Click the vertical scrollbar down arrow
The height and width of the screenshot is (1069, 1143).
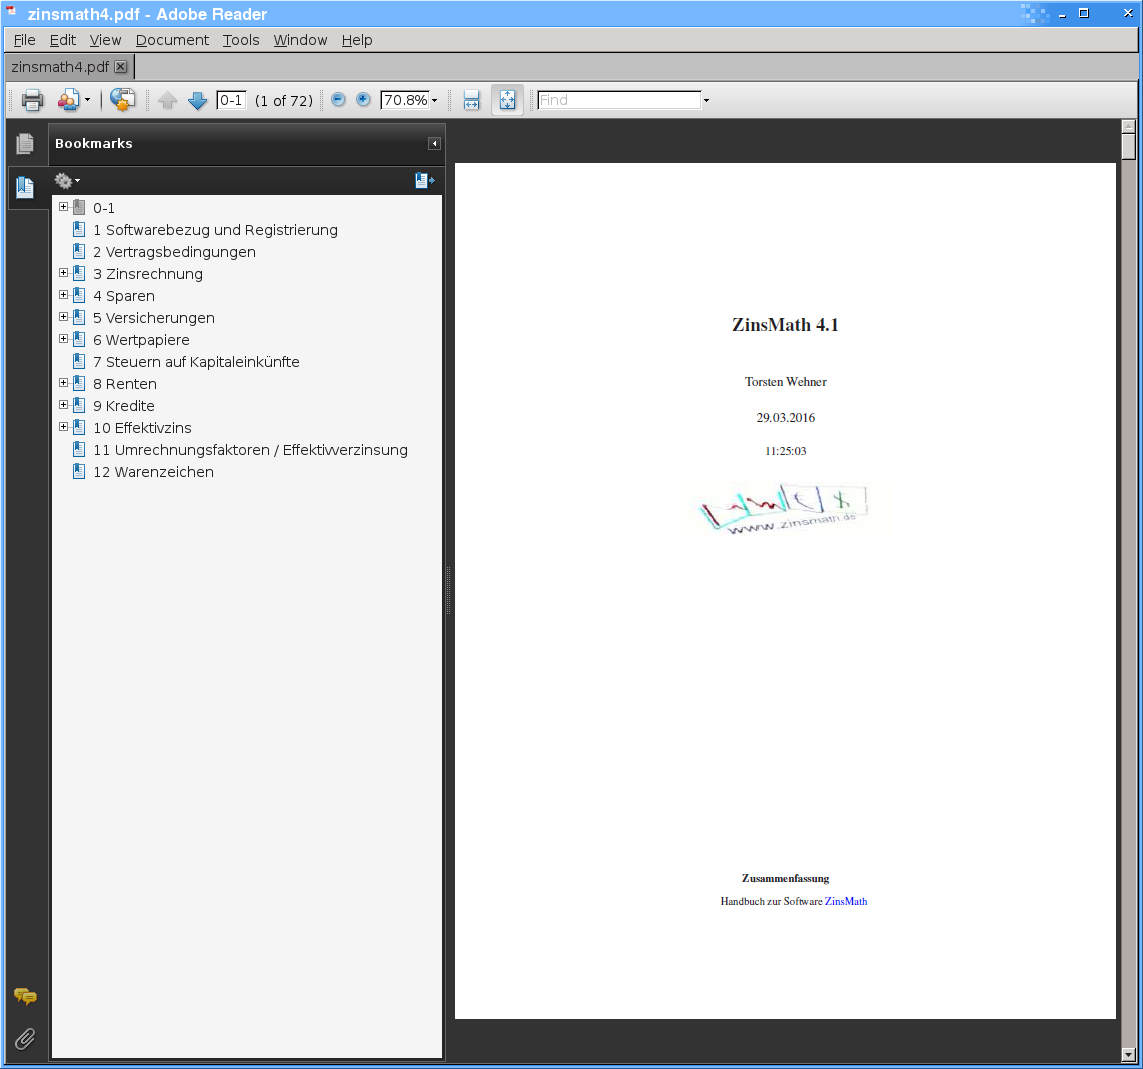(1128, 1054)
